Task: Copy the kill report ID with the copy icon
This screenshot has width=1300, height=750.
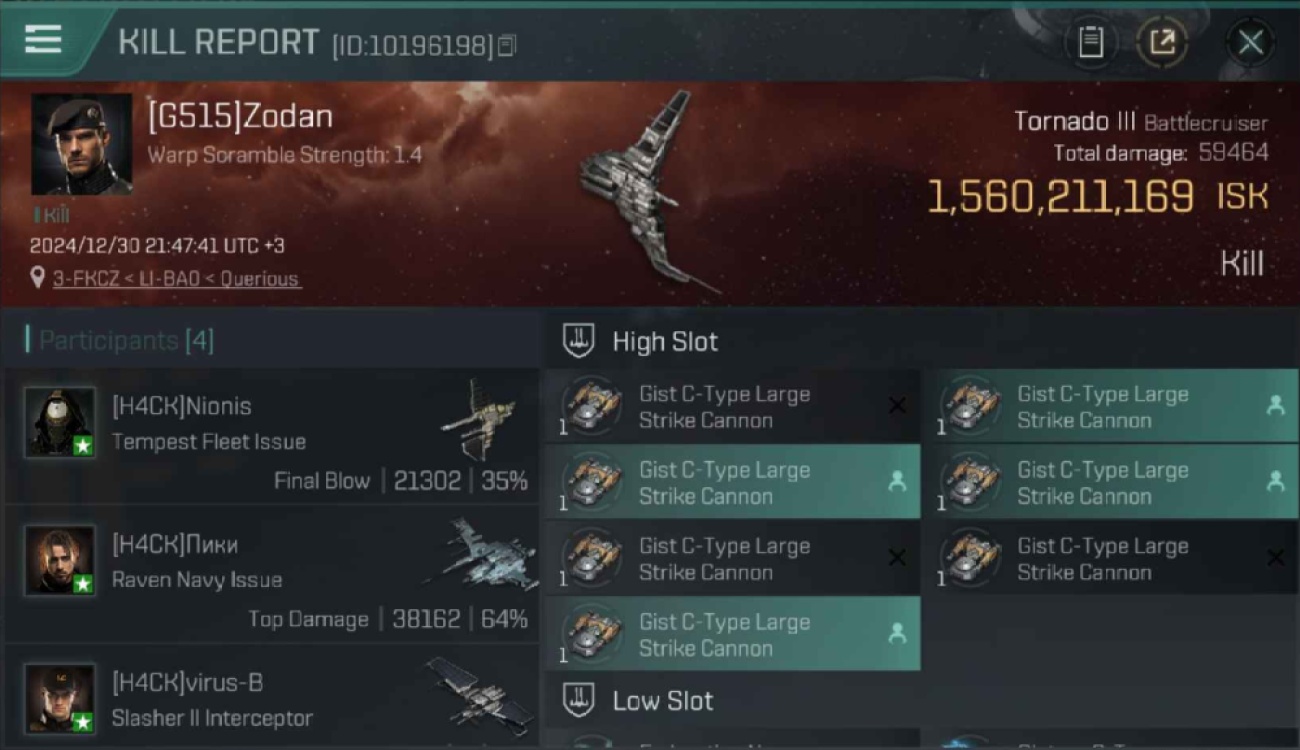Action: pos(507,45)
